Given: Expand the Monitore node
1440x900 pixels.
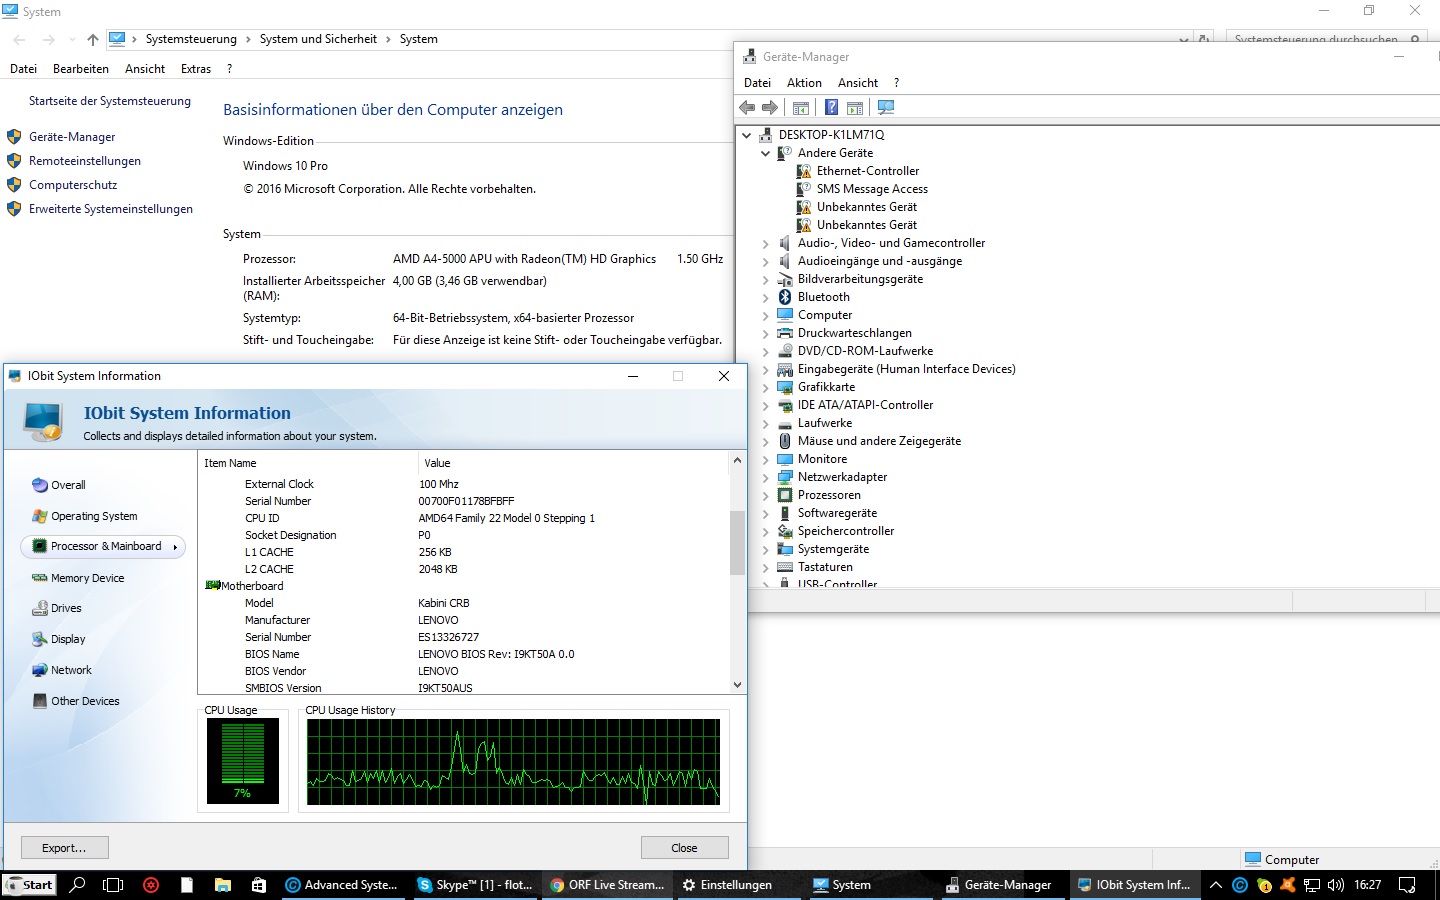Looking at the screenshot, I should [766, 459].
